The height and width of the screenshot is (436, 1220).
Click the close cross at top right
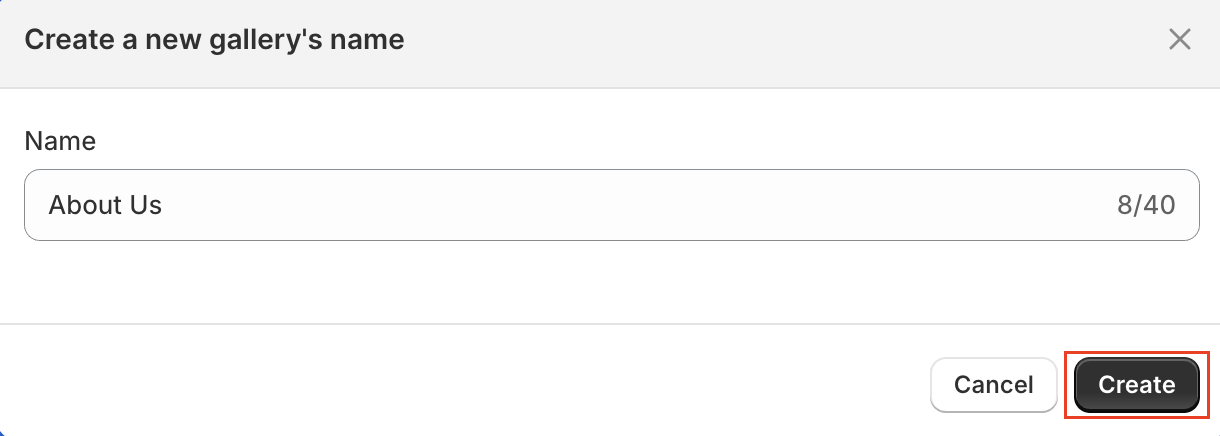pos(1180,40)
